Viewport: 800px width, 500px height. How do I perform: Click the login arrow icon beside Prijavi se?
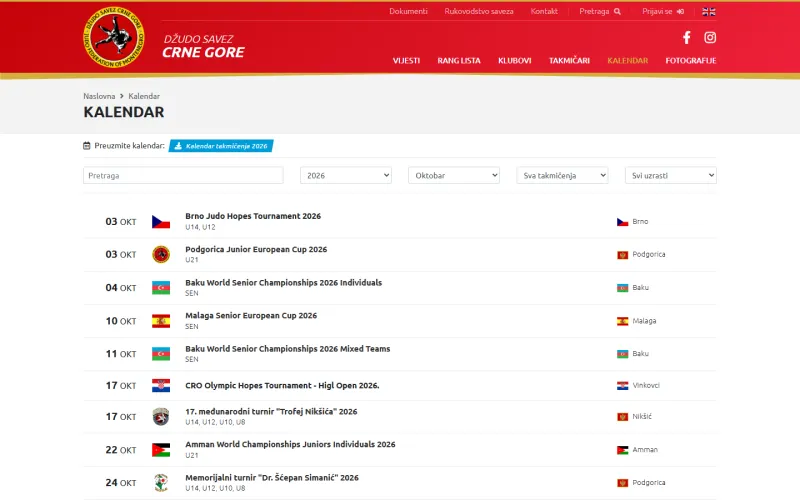click(680, 11)
